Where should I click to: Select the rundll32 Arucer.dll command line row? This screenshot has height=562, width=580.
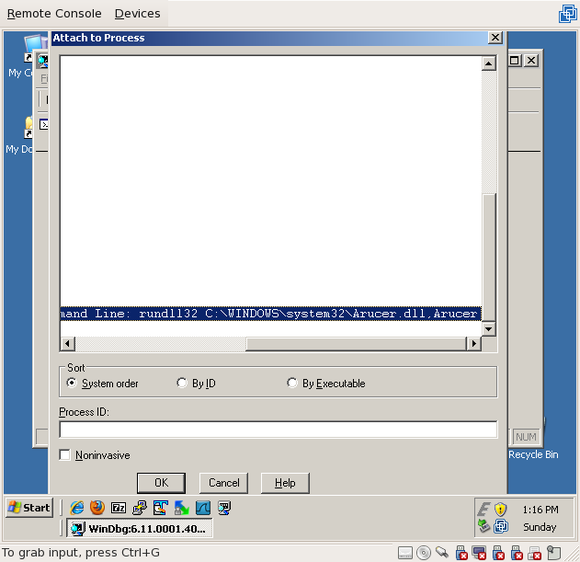pos(271,314)
